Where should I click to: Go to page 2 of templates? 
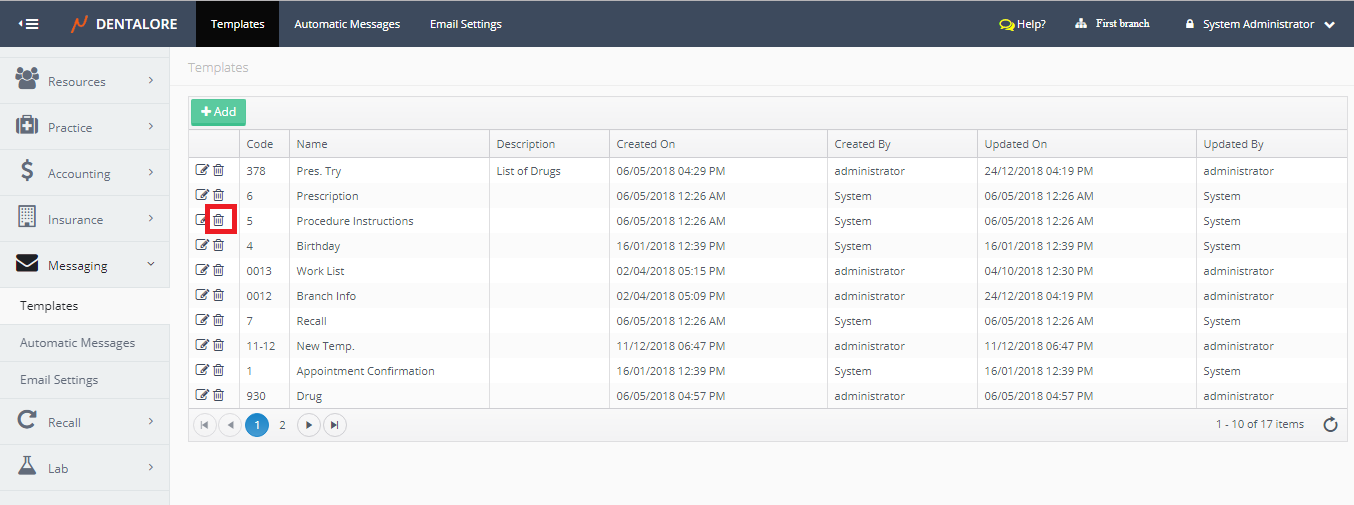click(x=282, y=425)
